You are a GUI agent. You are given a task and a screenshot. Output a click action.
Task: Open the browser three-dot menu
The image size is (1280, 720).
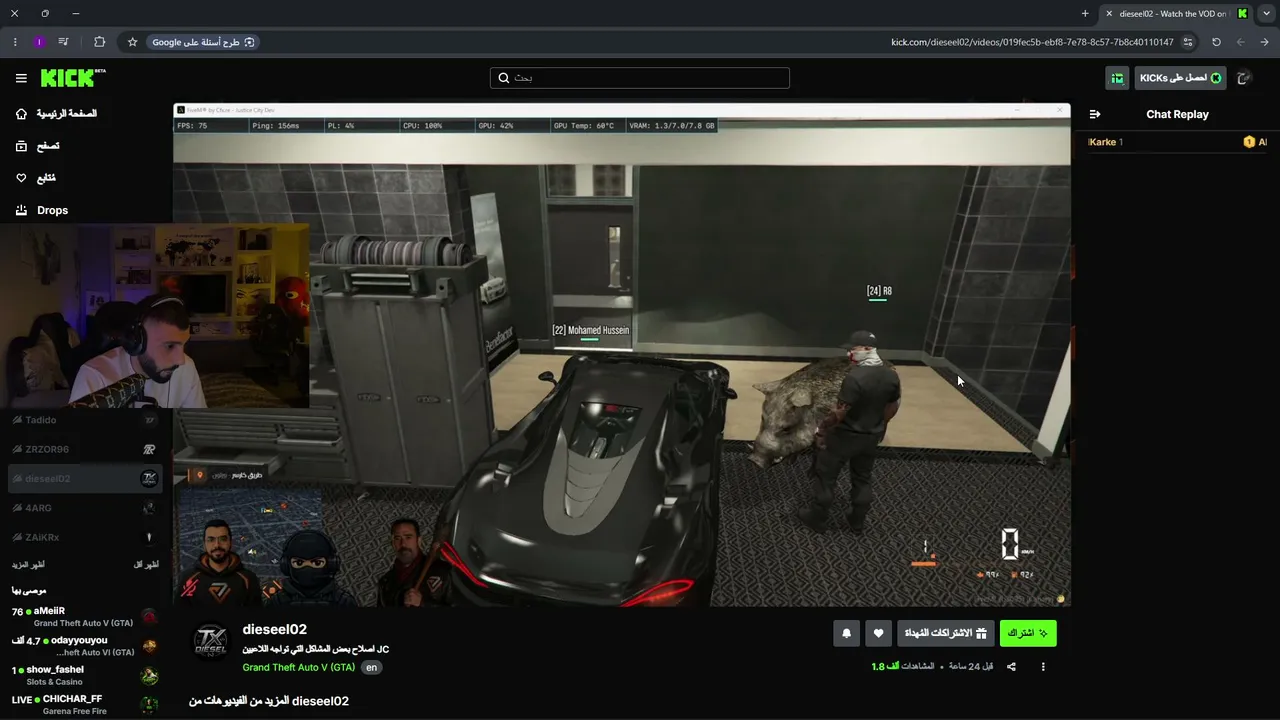tap(15, 42)
